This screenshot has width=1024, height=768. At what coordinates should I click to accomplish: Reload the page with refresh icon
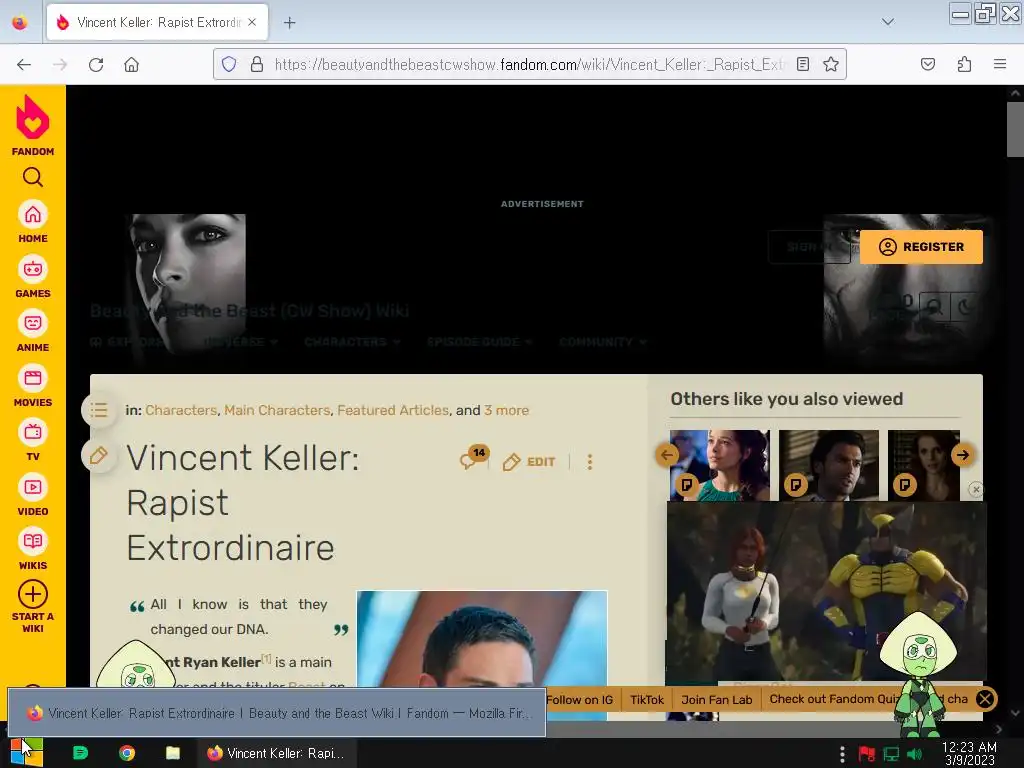[96, 64]
